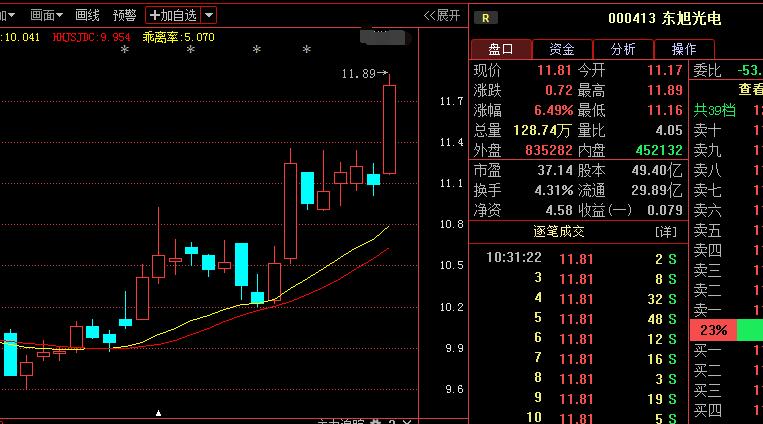Image resolution: width=763 pixels, height=424 pixels.
Task: Click the 现价 value 11.81
Action: 554,71
